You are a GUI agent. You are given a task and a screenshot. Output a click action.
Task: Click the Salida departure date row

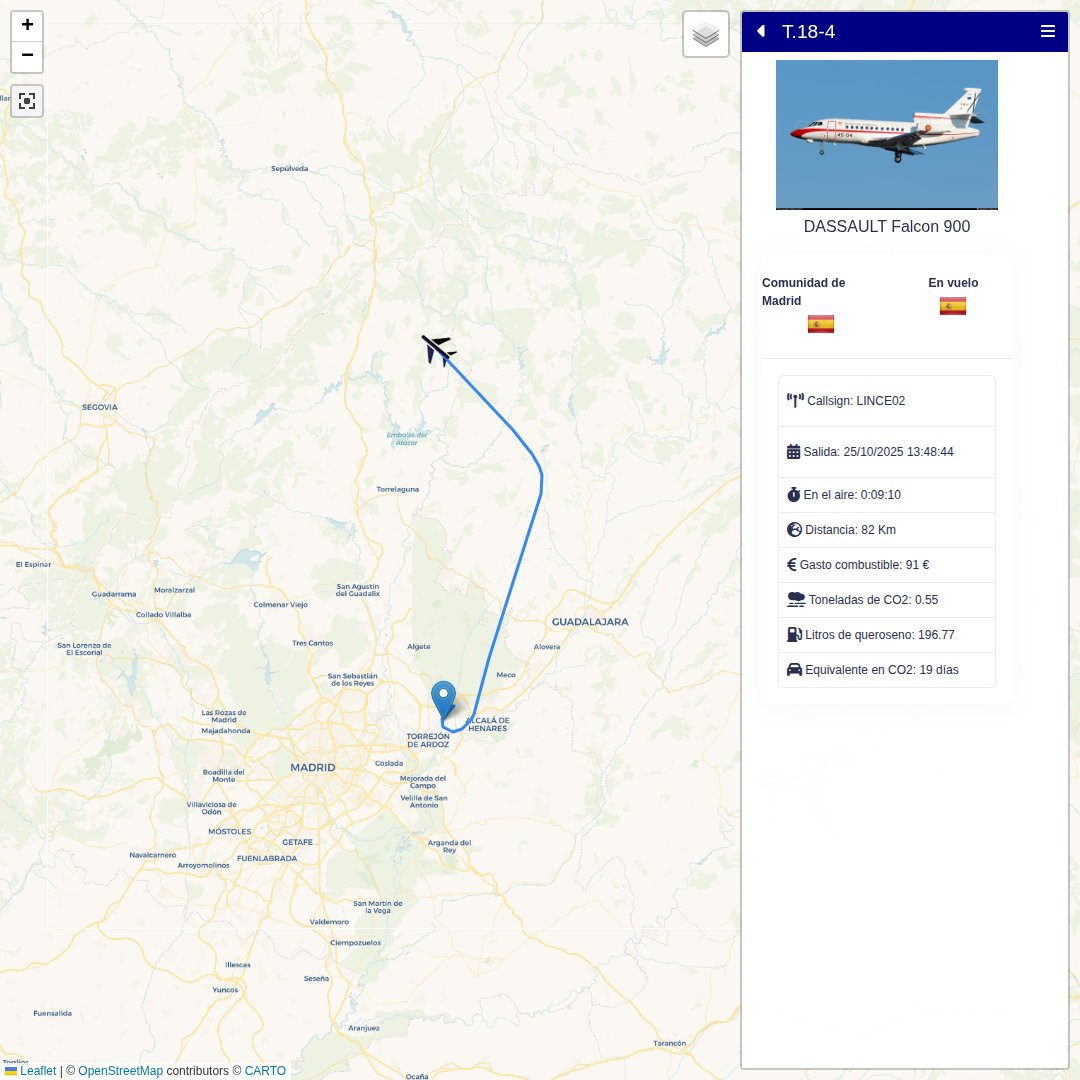pyautogui.click(x=886, y=452)
